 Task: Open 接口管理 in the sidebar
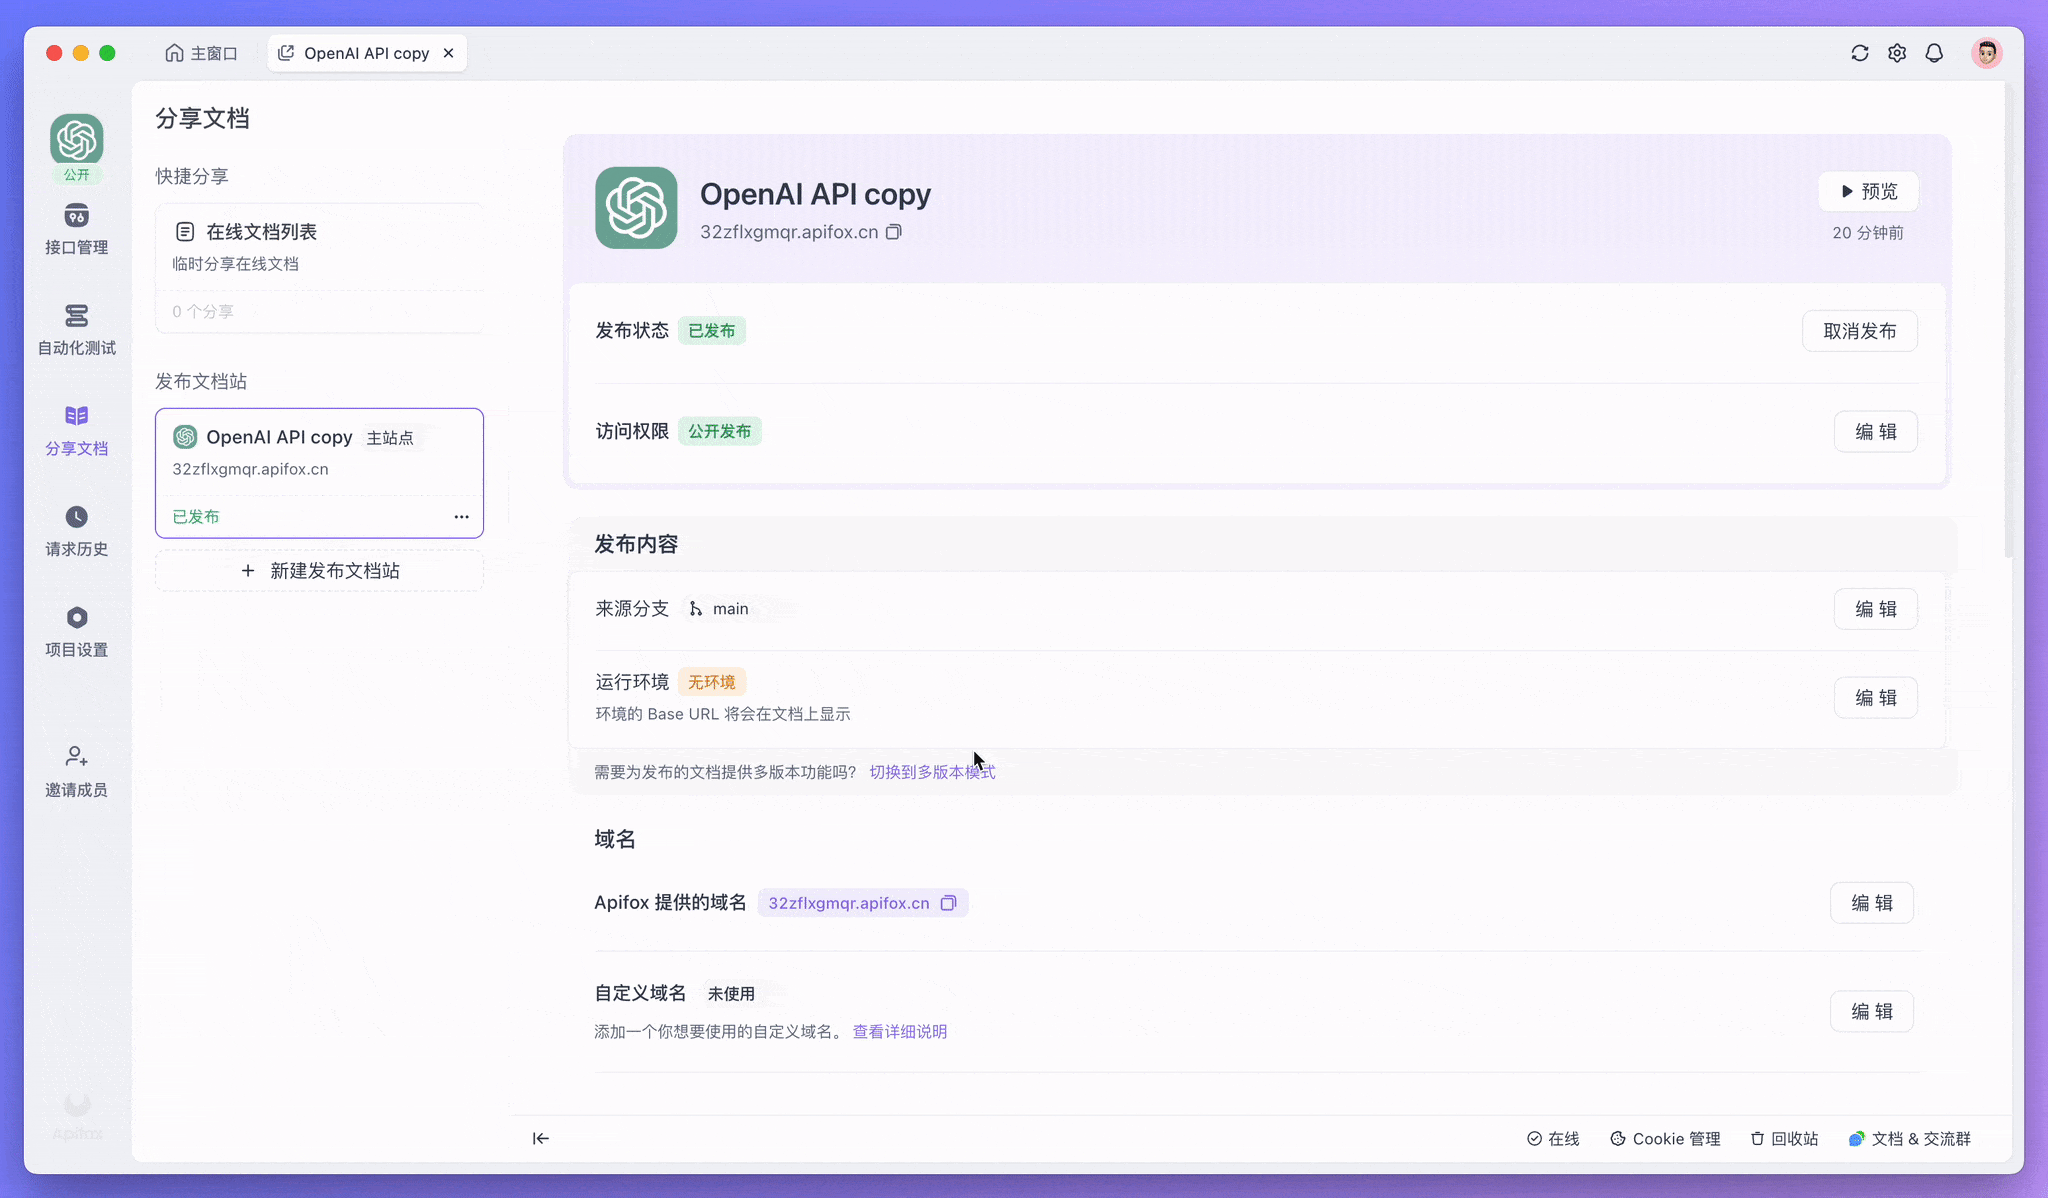(x=76, y=229)
